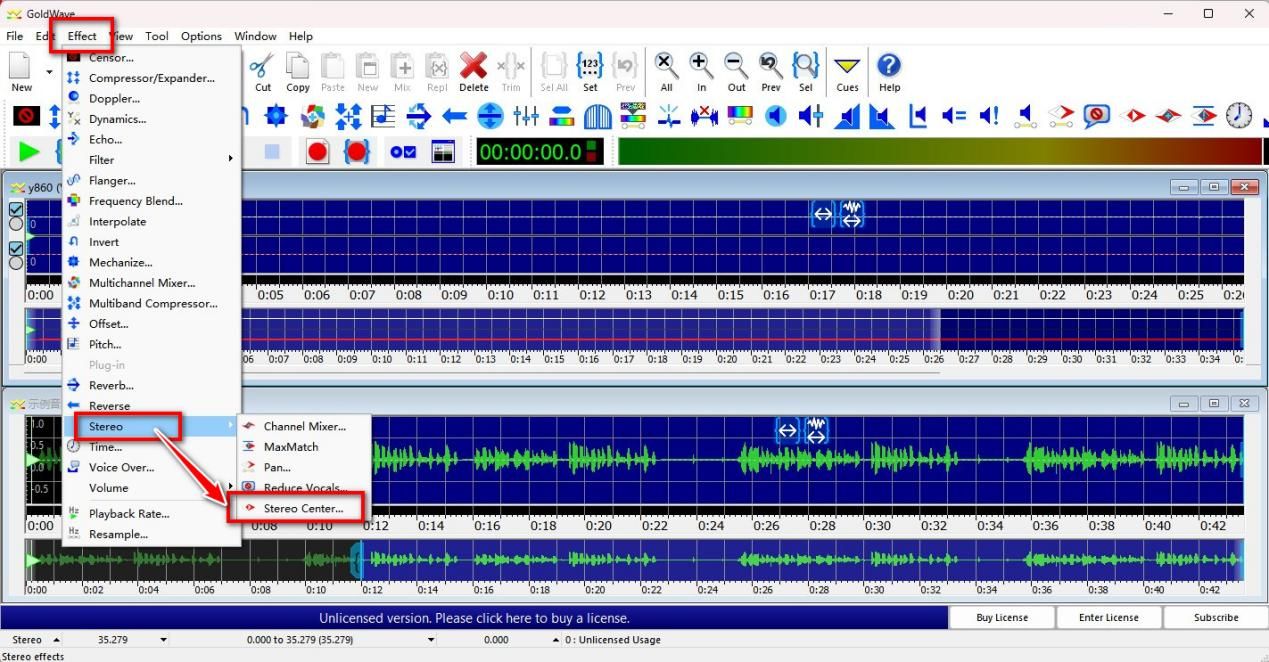Open the Tool menu
This screenshot has width=1269, height=662.
[157, 36]
